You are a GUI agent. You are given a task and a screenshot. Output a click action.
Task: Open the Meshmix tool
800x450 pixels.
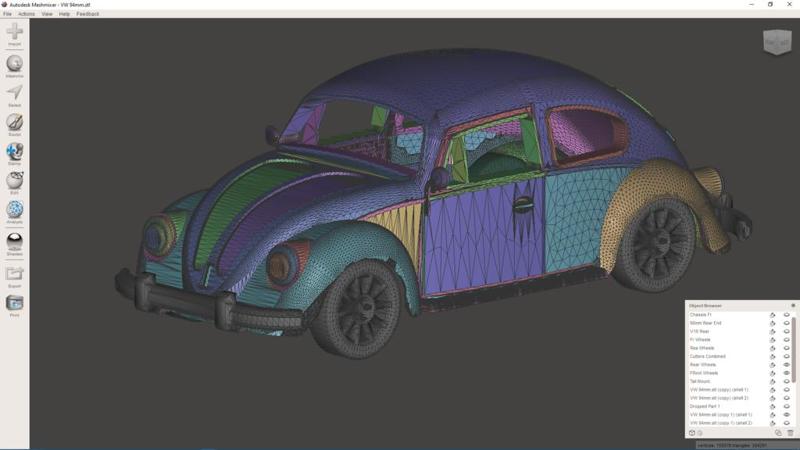point(14,64)
